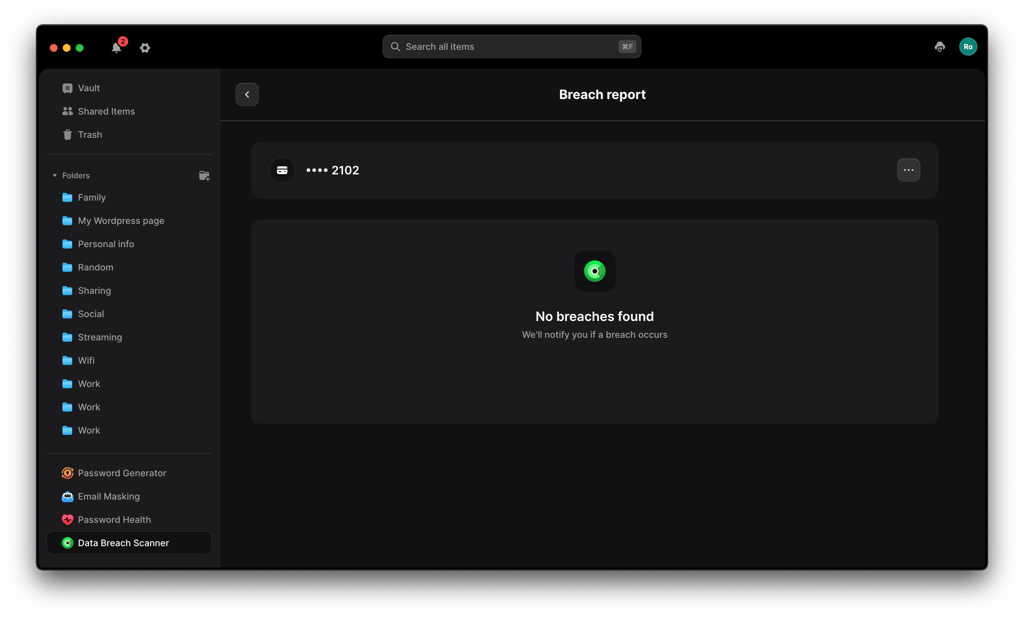The height and width of the screenshot is (618, 1024).
Task: Click the Wifi folder icon
Action: pos(67,361)
